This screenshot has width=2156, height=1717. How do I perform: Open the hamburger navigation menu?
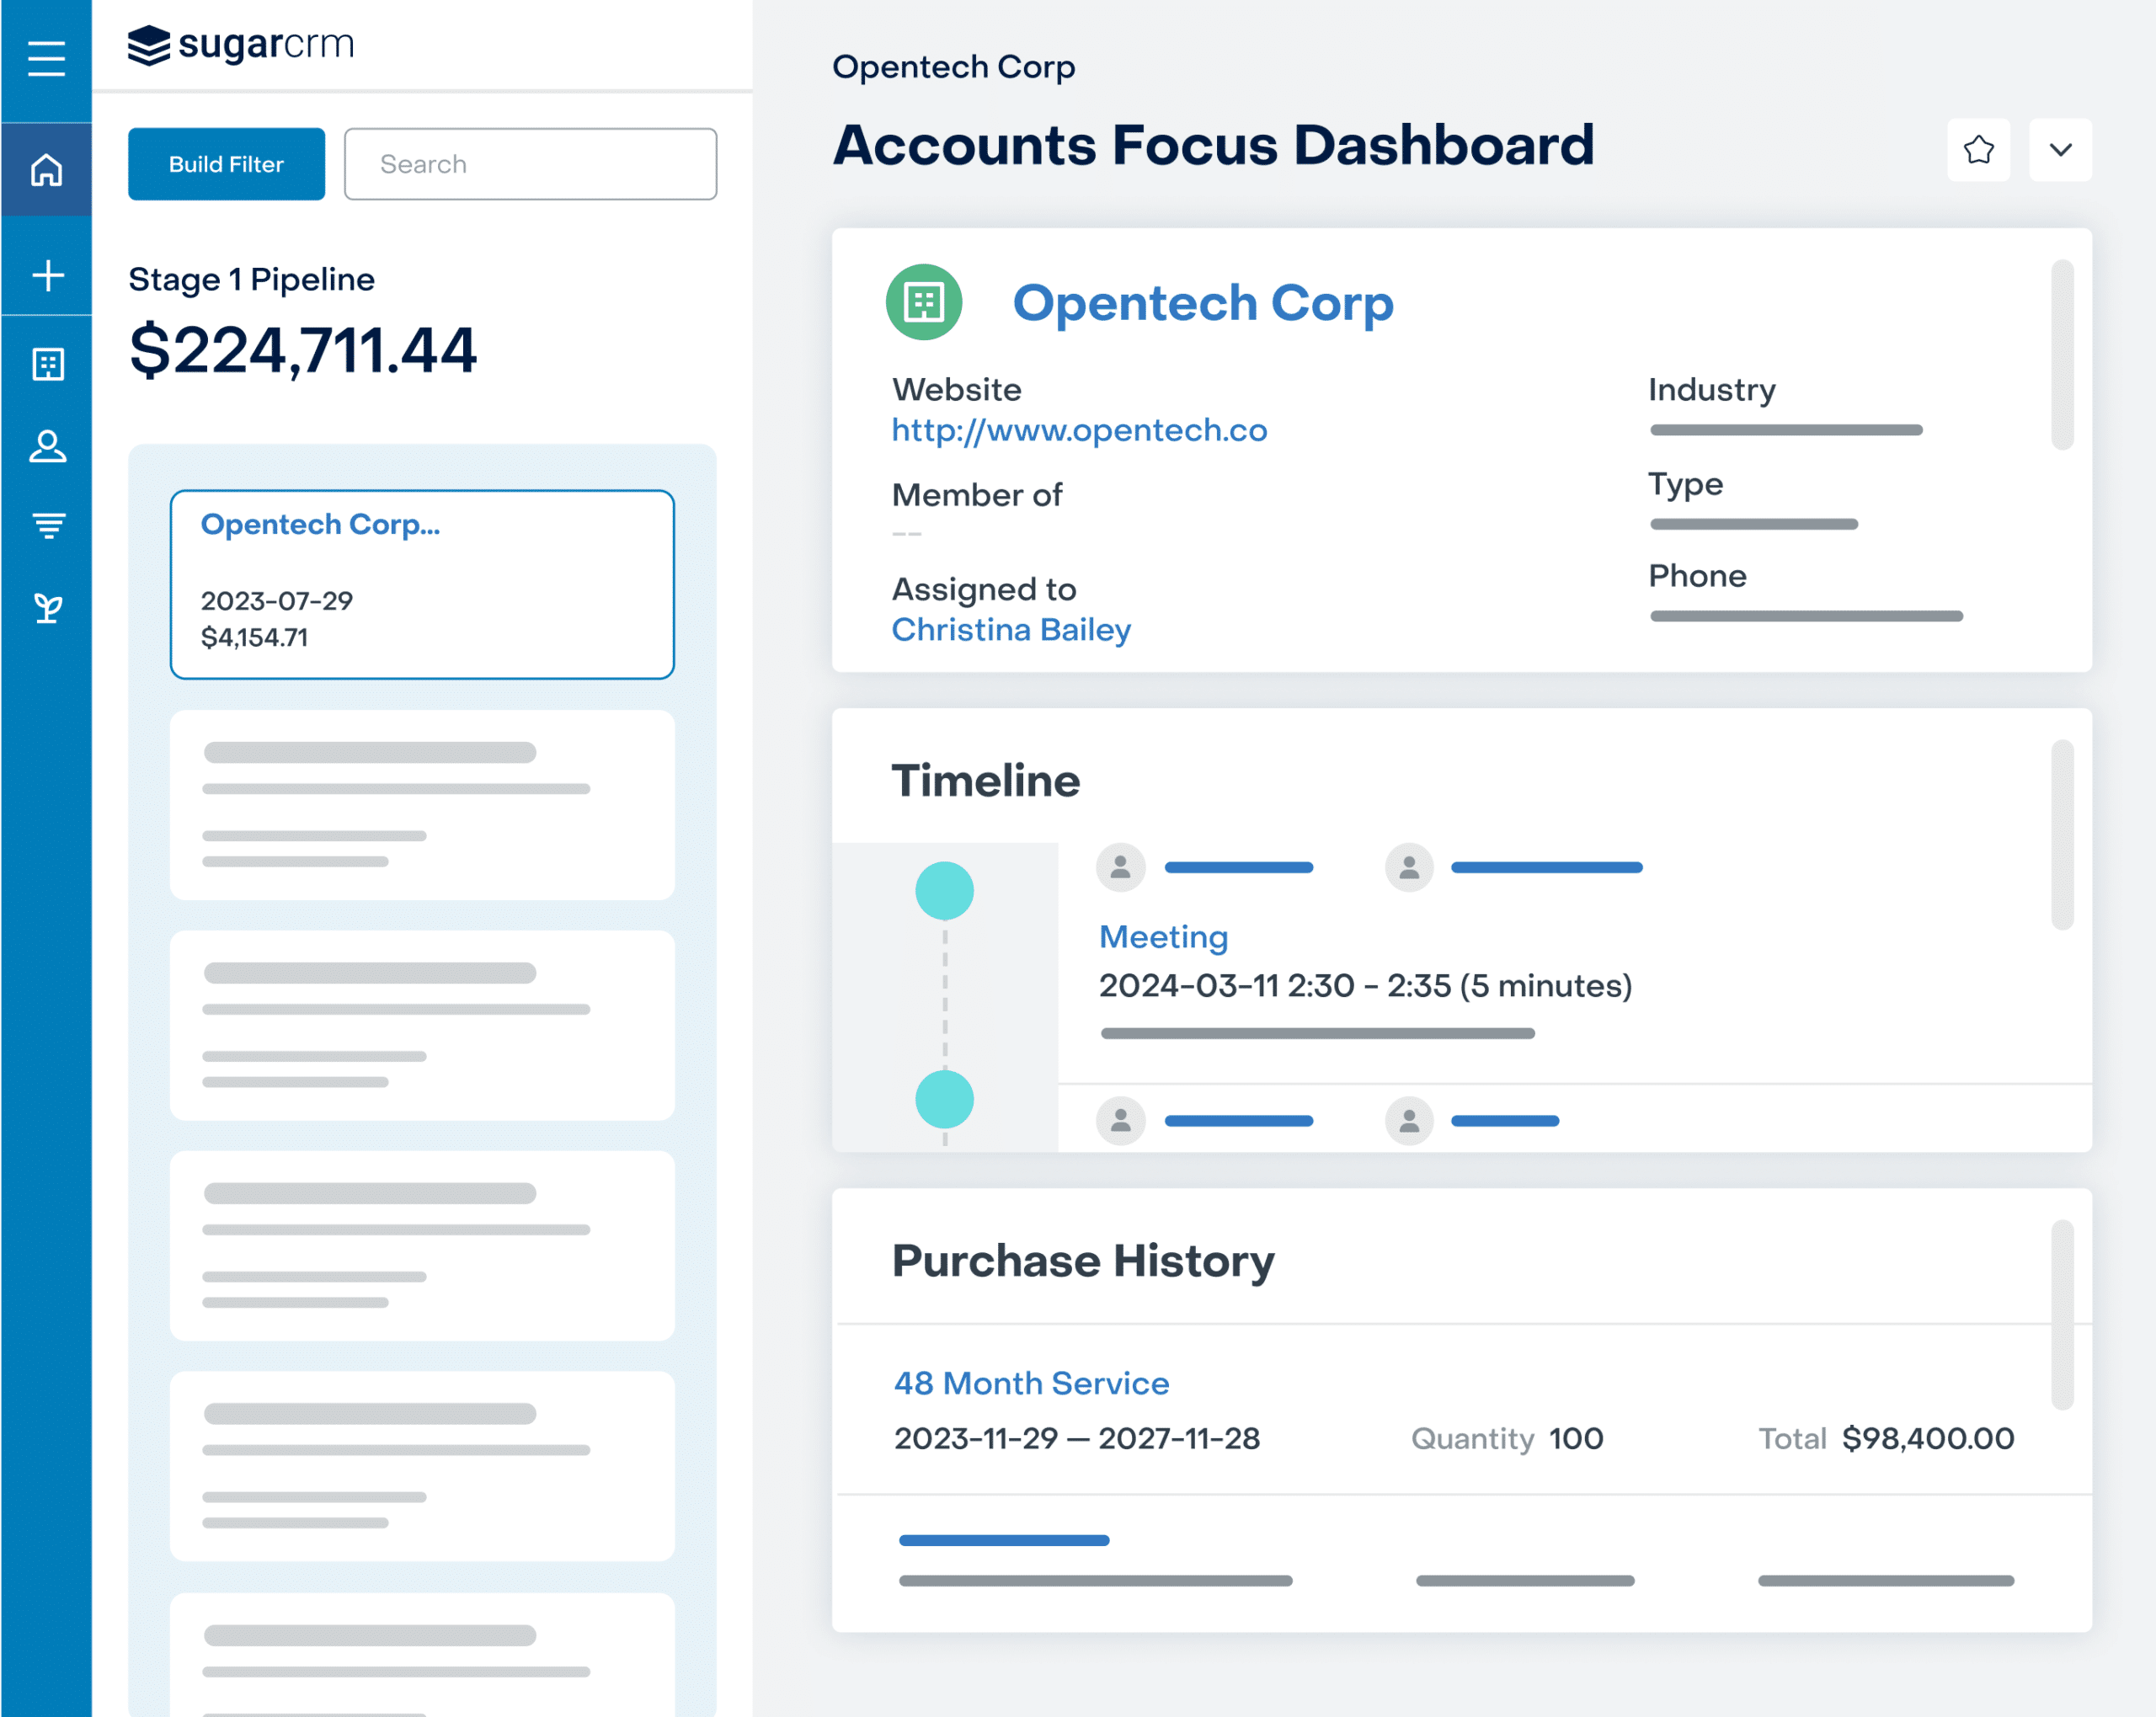pos(46,57)
